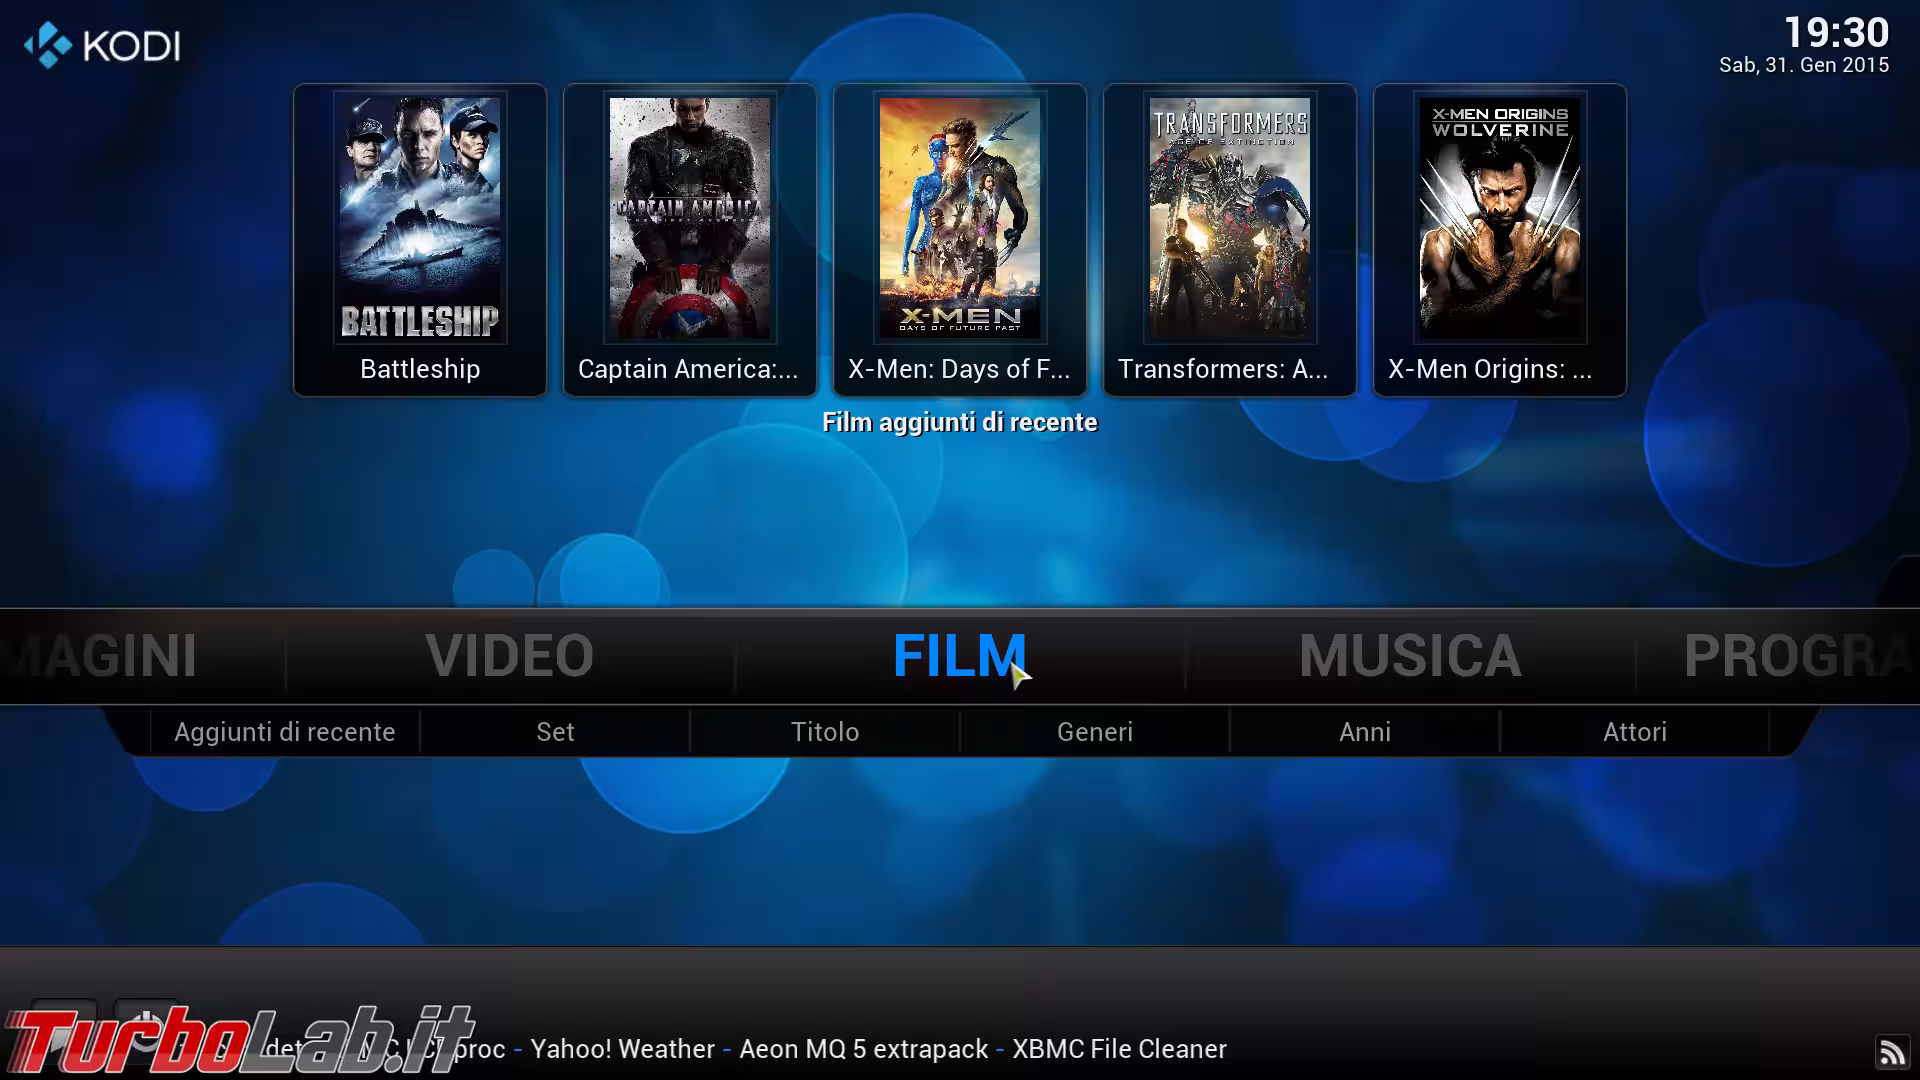1920x1080 pixels.
Task: Open the Battleship movie poster
Action: click(419, 218)
